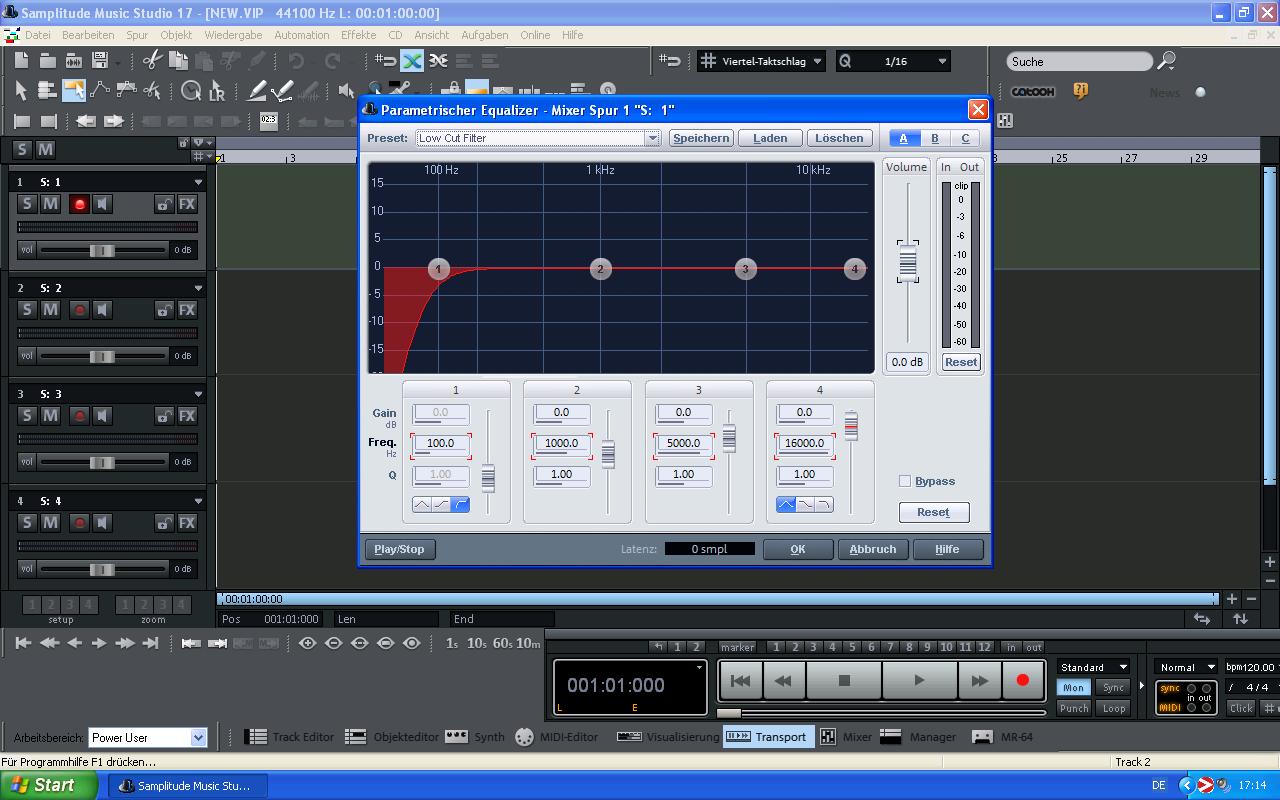
Task: Show the Visualisierung panel
Action: (668, 737)
